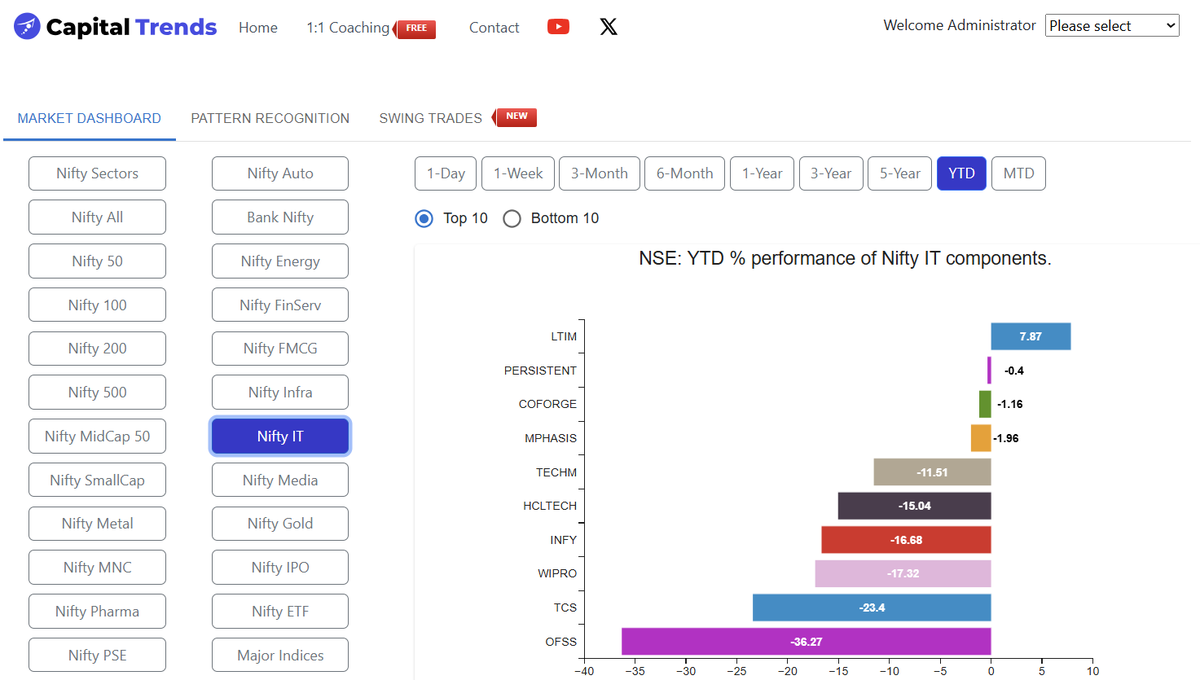Open the Contact page
The height and width of the screenshot is (680, 1200).
[x=494, y=28]
